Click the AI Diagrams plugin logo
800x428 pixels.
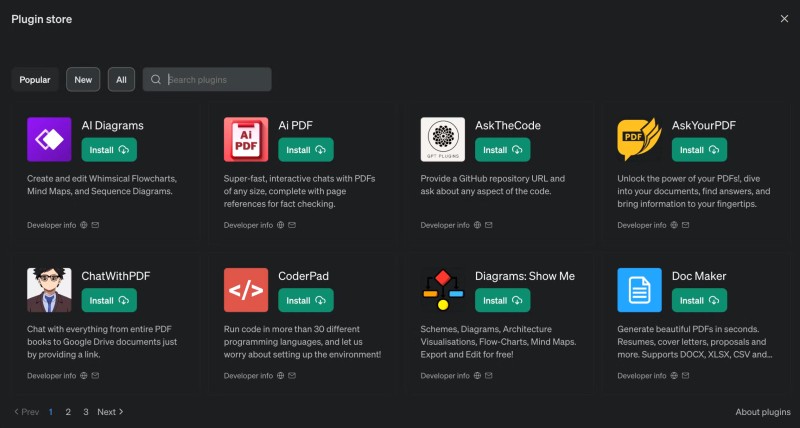(49, 139)
